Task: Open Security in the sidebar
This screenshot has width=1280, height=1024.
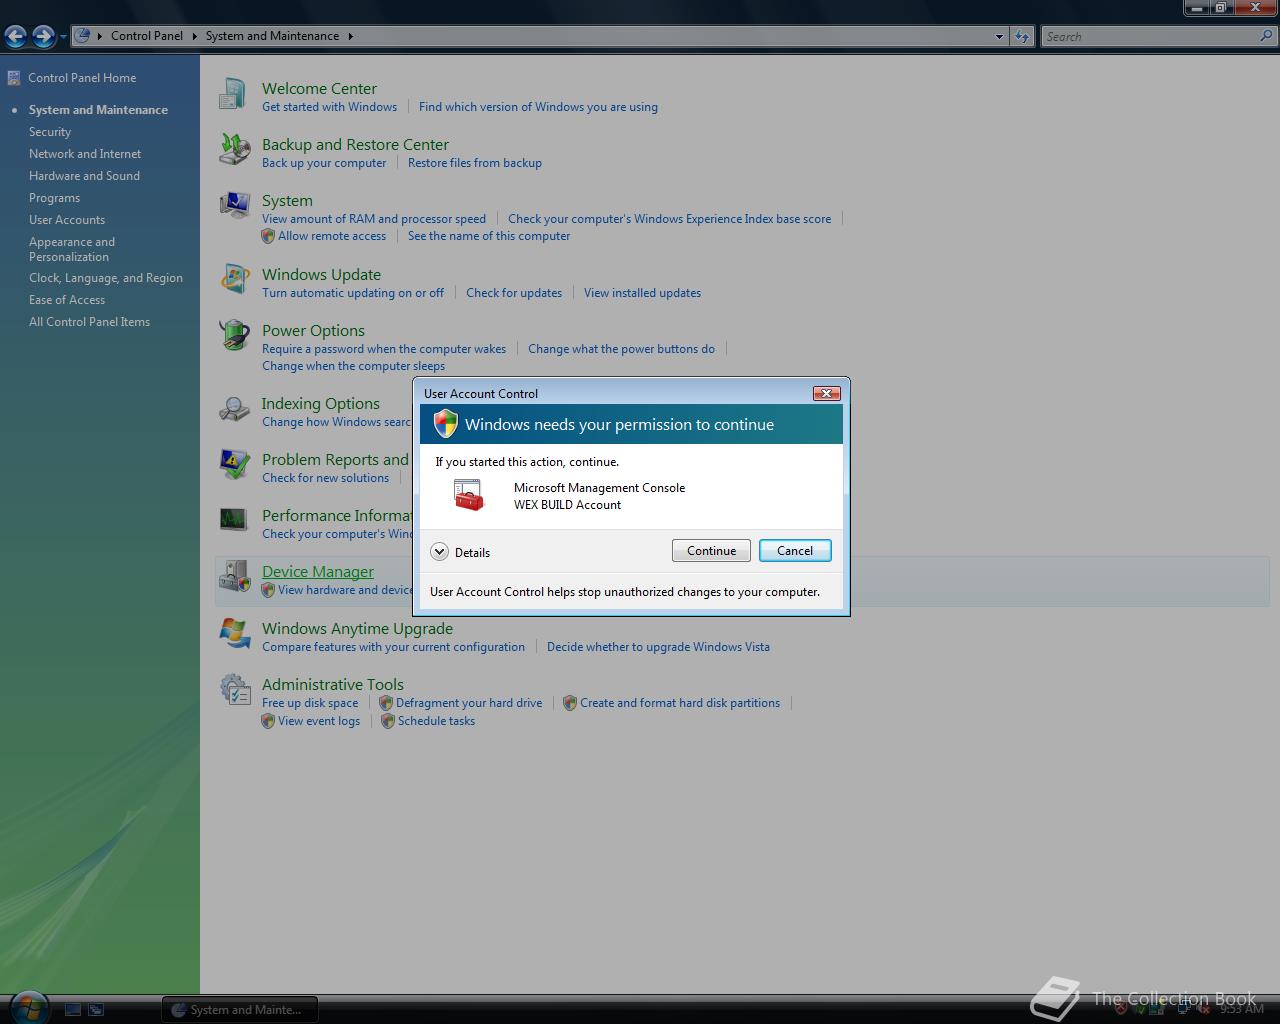Action: point(50,132)
